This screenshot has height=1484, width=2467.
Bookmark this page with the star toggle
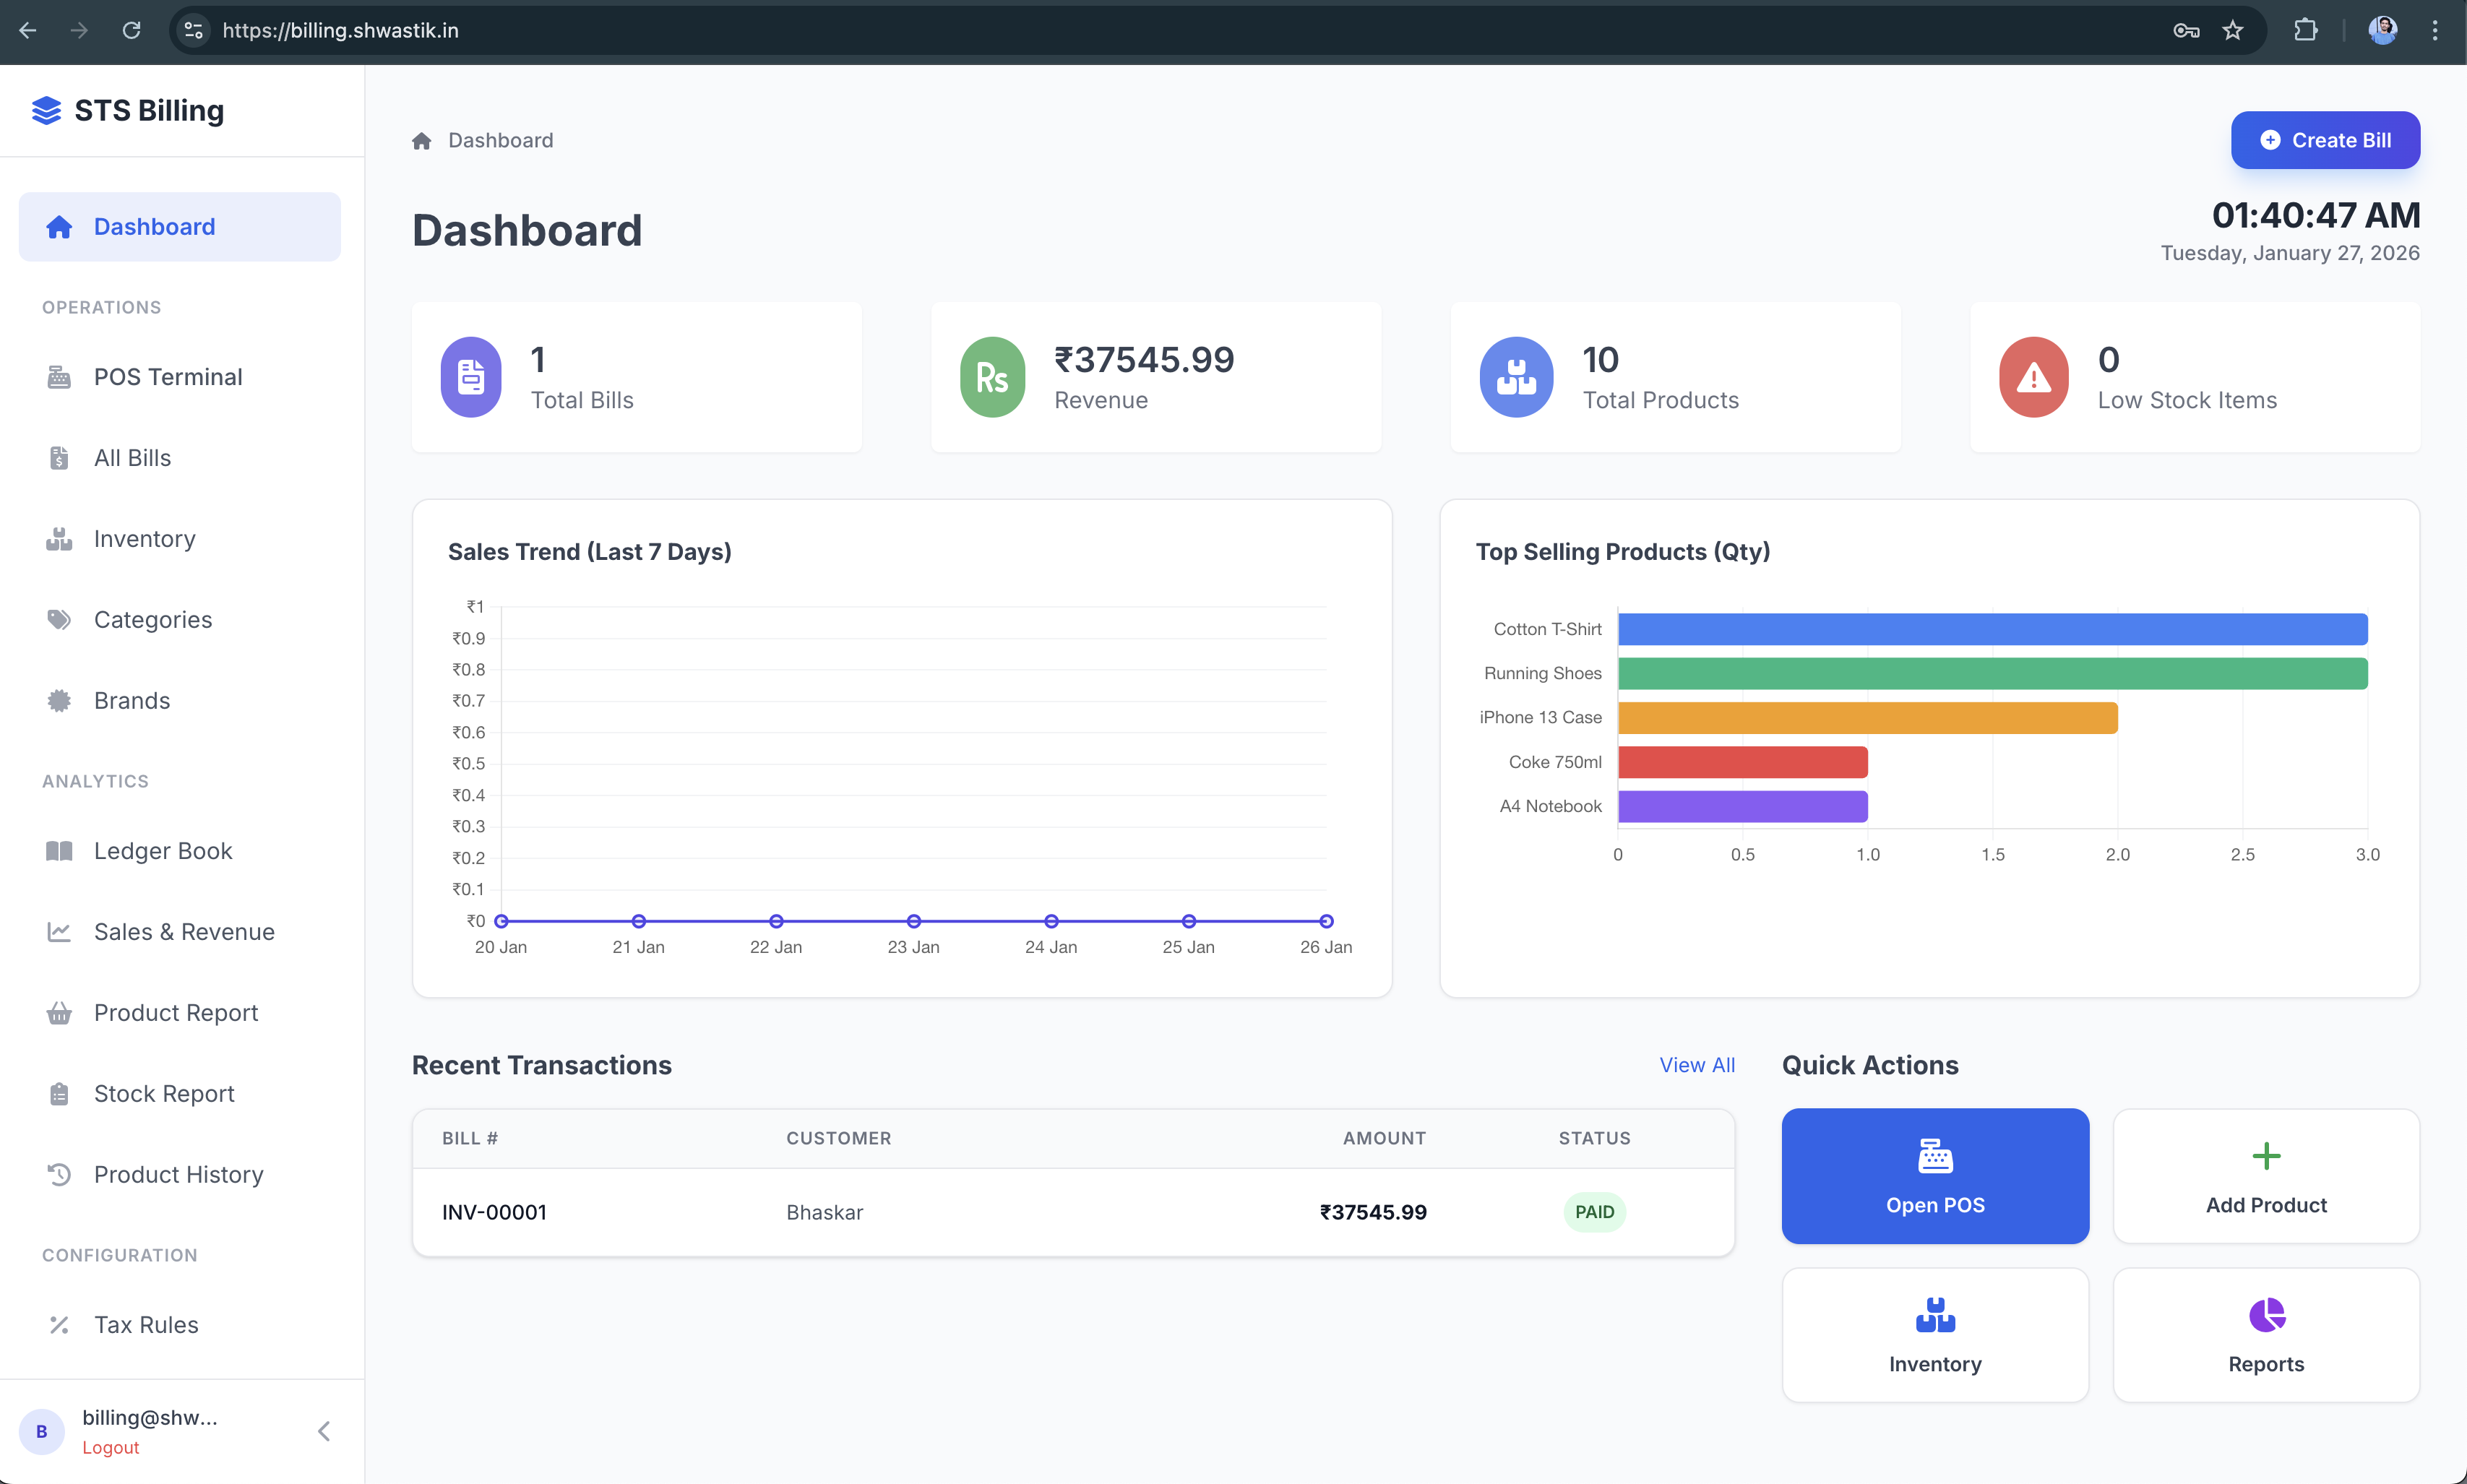[x=2233, y=30]
